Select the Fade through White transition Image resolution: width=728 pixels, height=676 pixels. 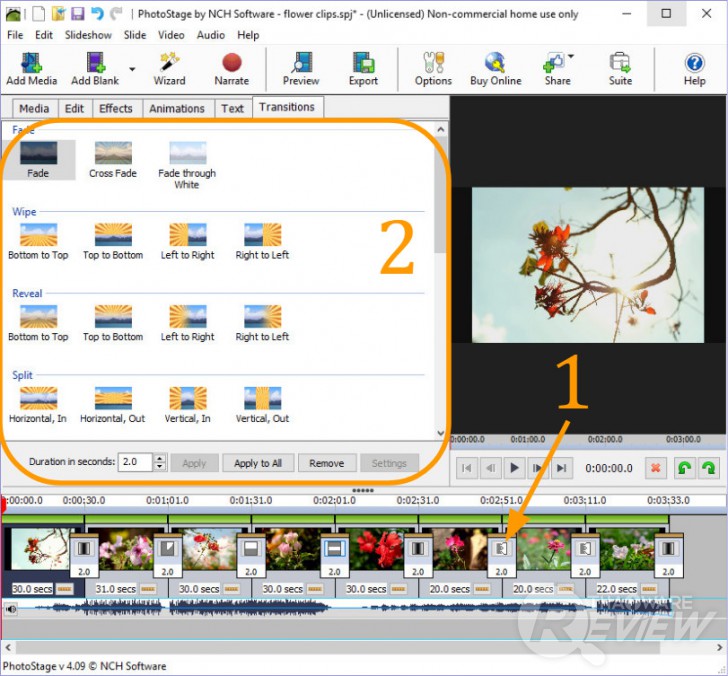187,165
